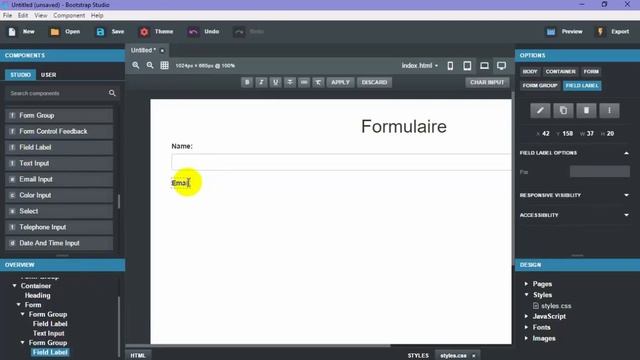Discard the text edits

tap(374, 82)
